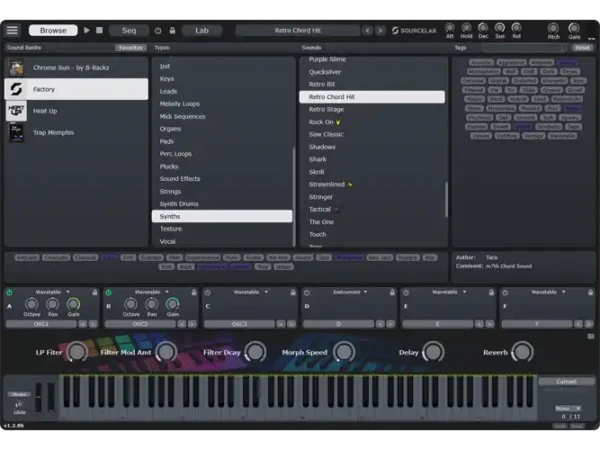Select the Heat Up sound bank

point(76,111)
